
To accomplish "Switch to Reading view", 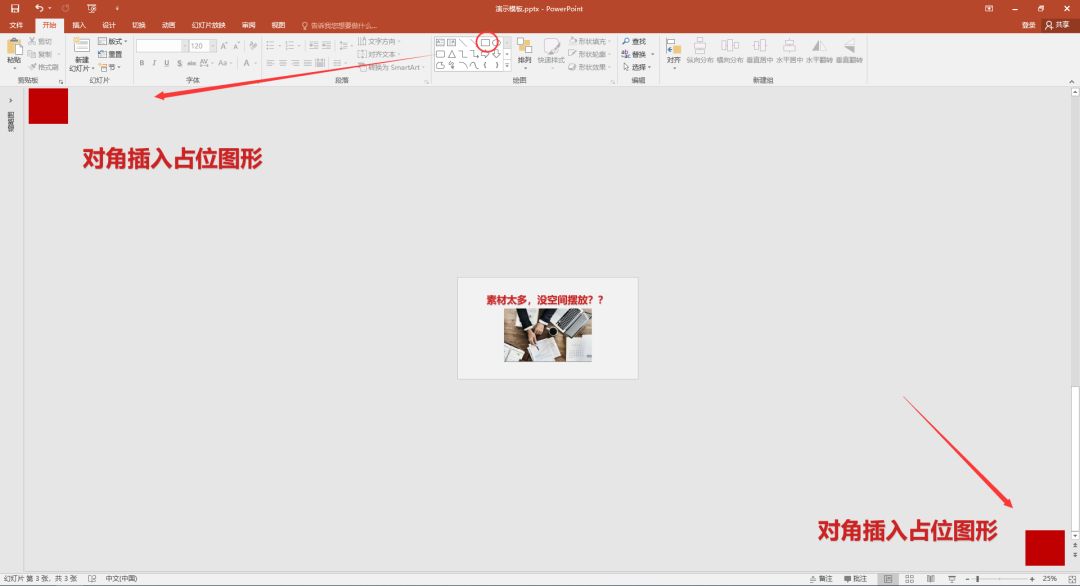I will (931, 579).
